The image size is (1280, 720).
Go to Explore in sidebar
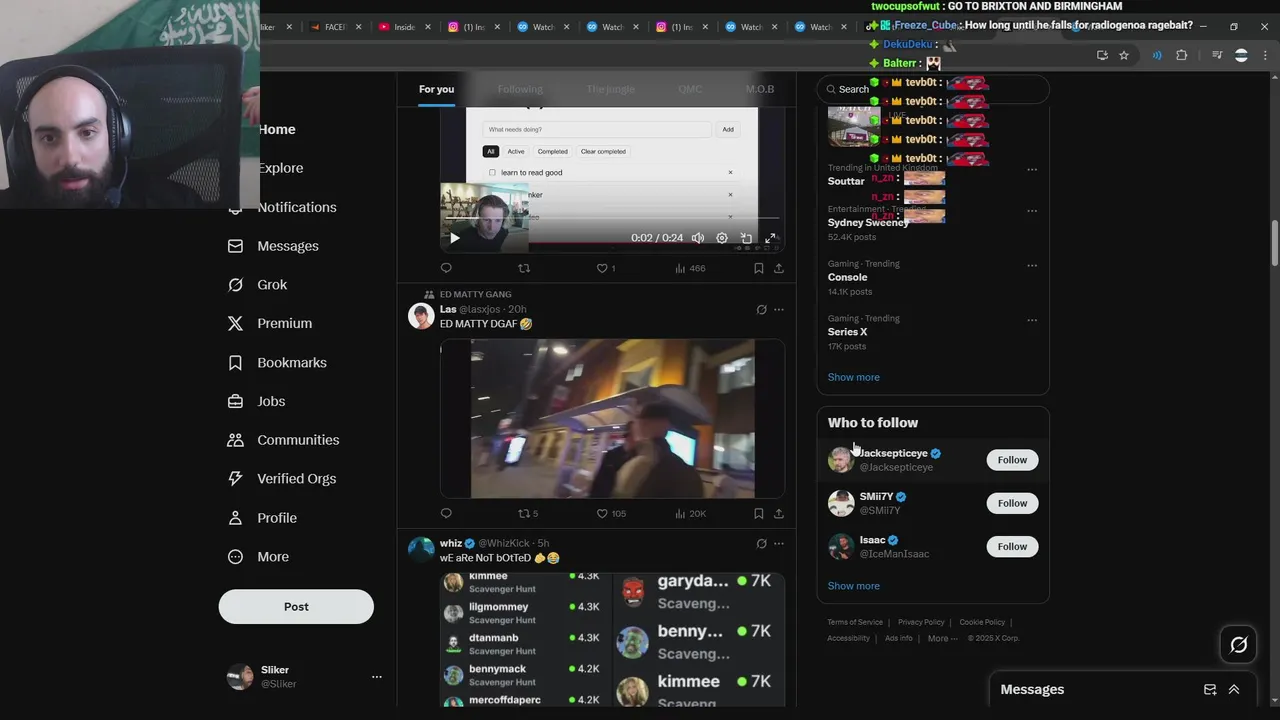coord(280,168)
